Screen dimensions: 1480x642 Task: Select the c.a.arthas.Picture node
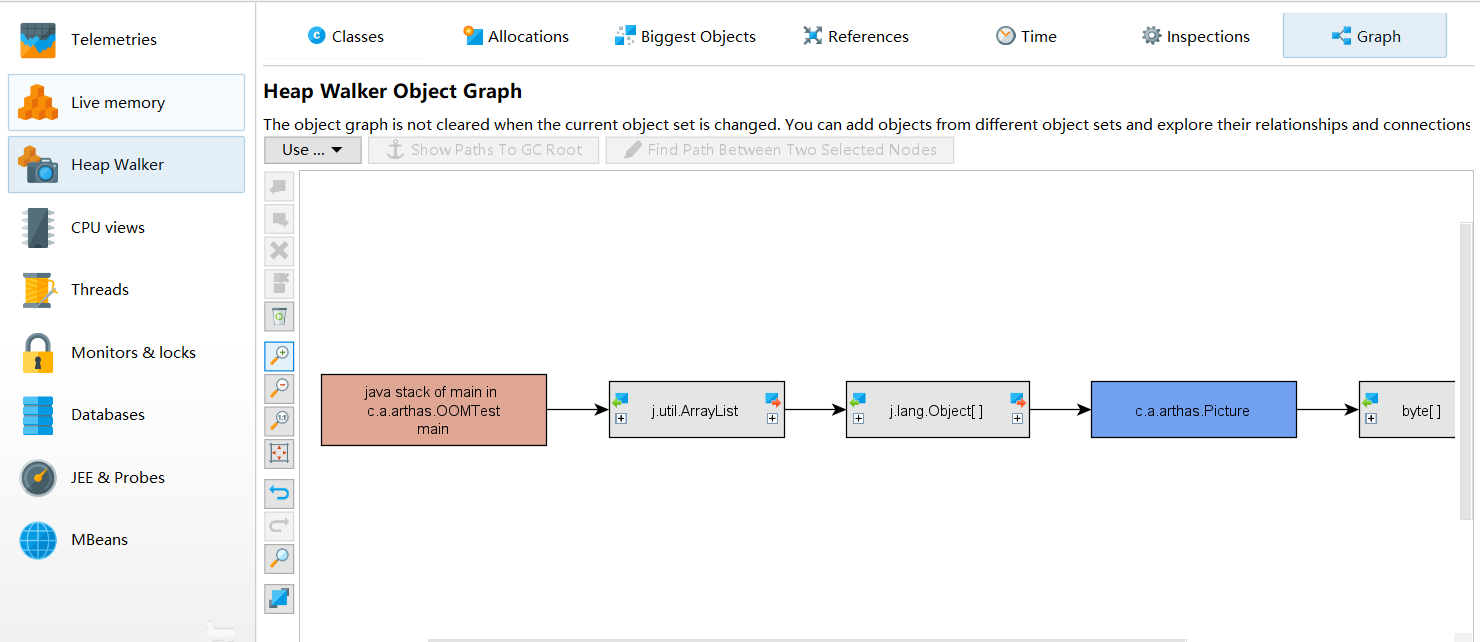(1193, 410)
